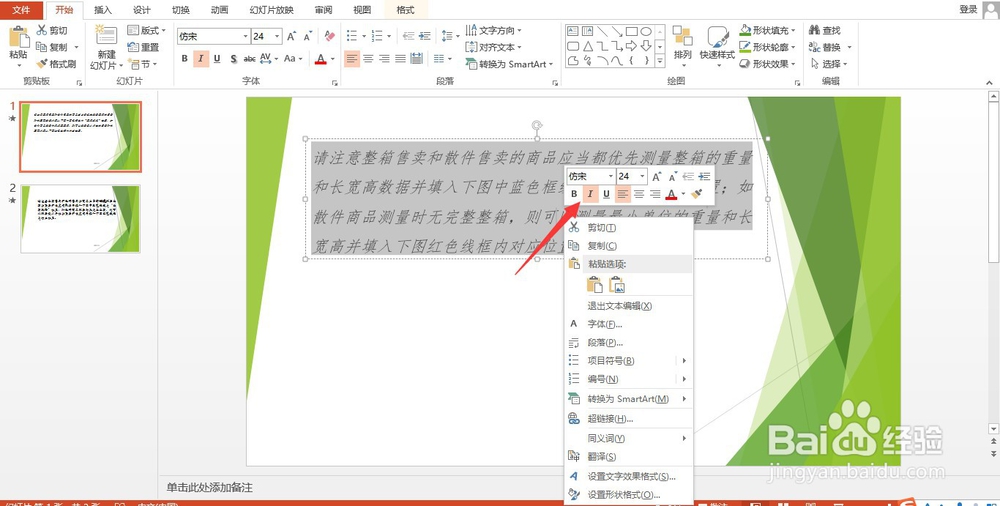Open the ribbon font size 24 dropdown

tap(277, 36)
